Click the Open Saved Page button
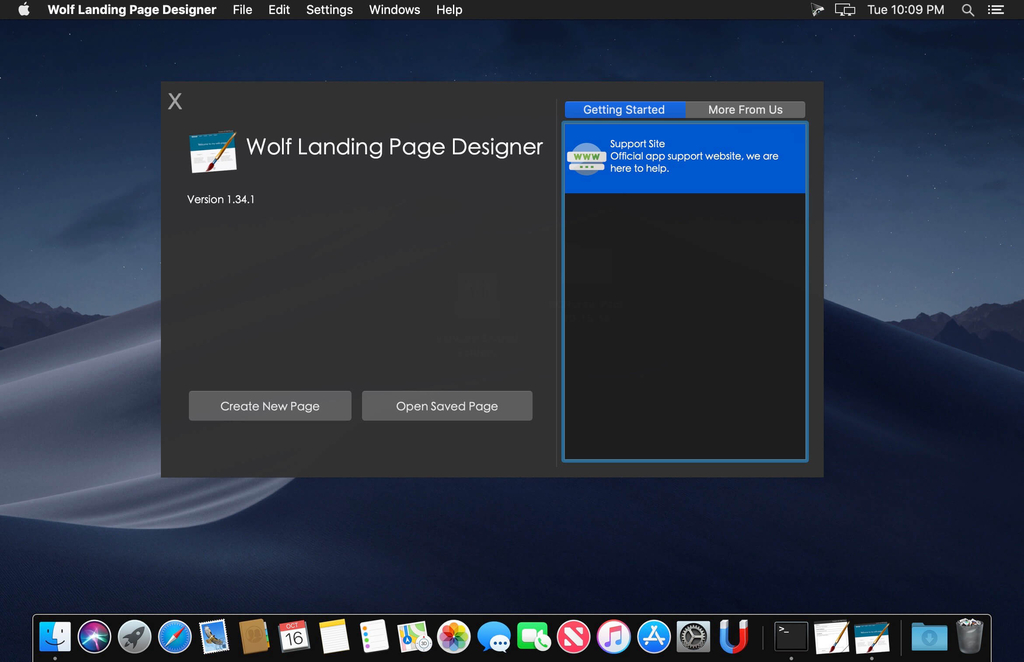Image resolution: width=1024 pixels, height=662 pixels. [447, 406]
